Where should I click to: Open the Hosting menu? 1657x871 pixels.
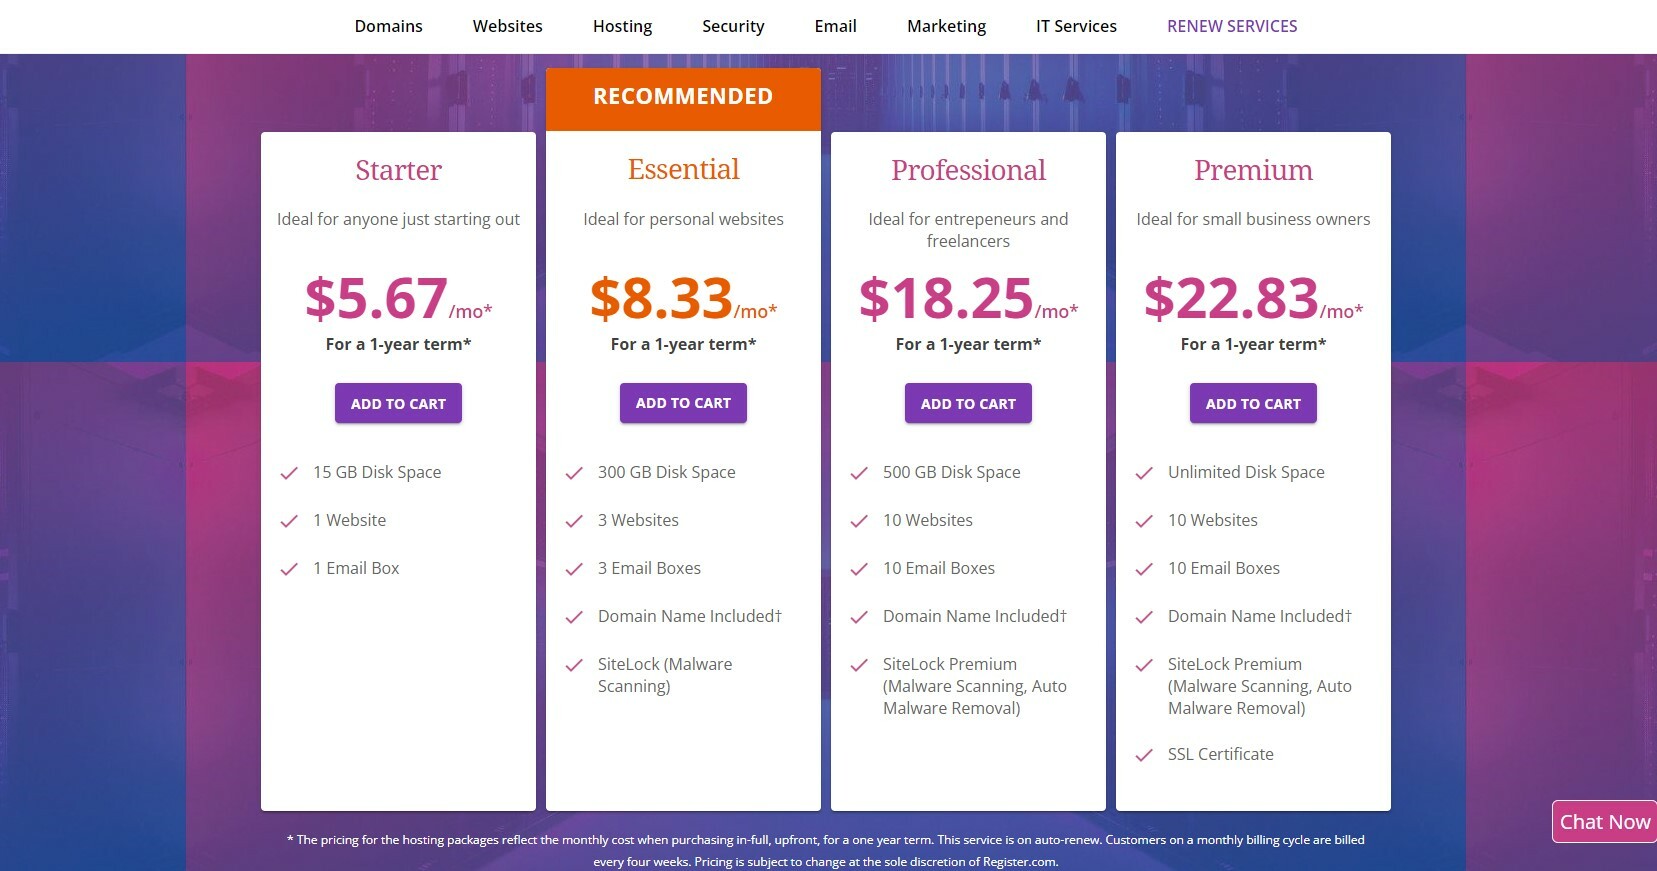click(x=622, y=26)
